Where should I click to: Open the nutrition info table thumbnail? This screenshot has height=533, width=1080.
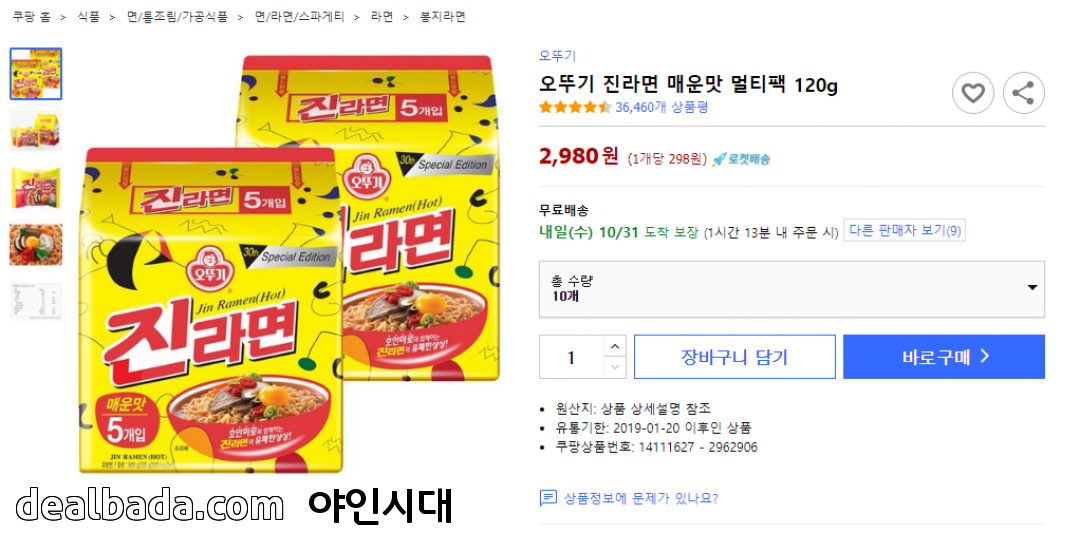[36, 302]
